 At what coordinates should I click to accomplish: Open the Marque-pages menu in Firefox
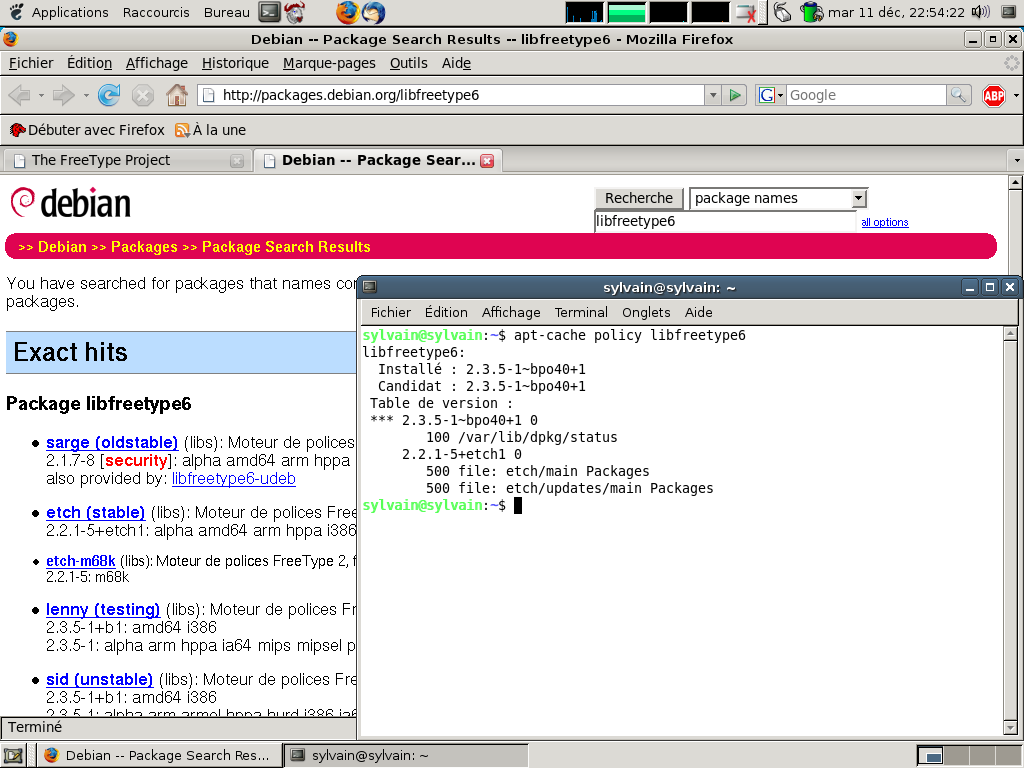(329, 63)
